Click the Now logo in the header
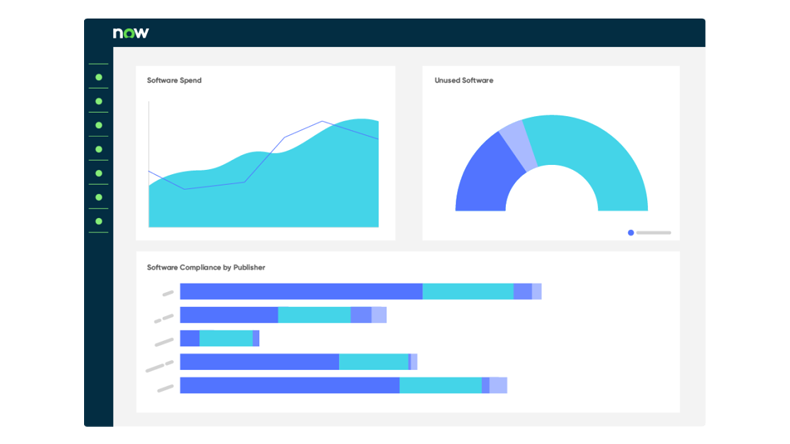 [131, 33]
